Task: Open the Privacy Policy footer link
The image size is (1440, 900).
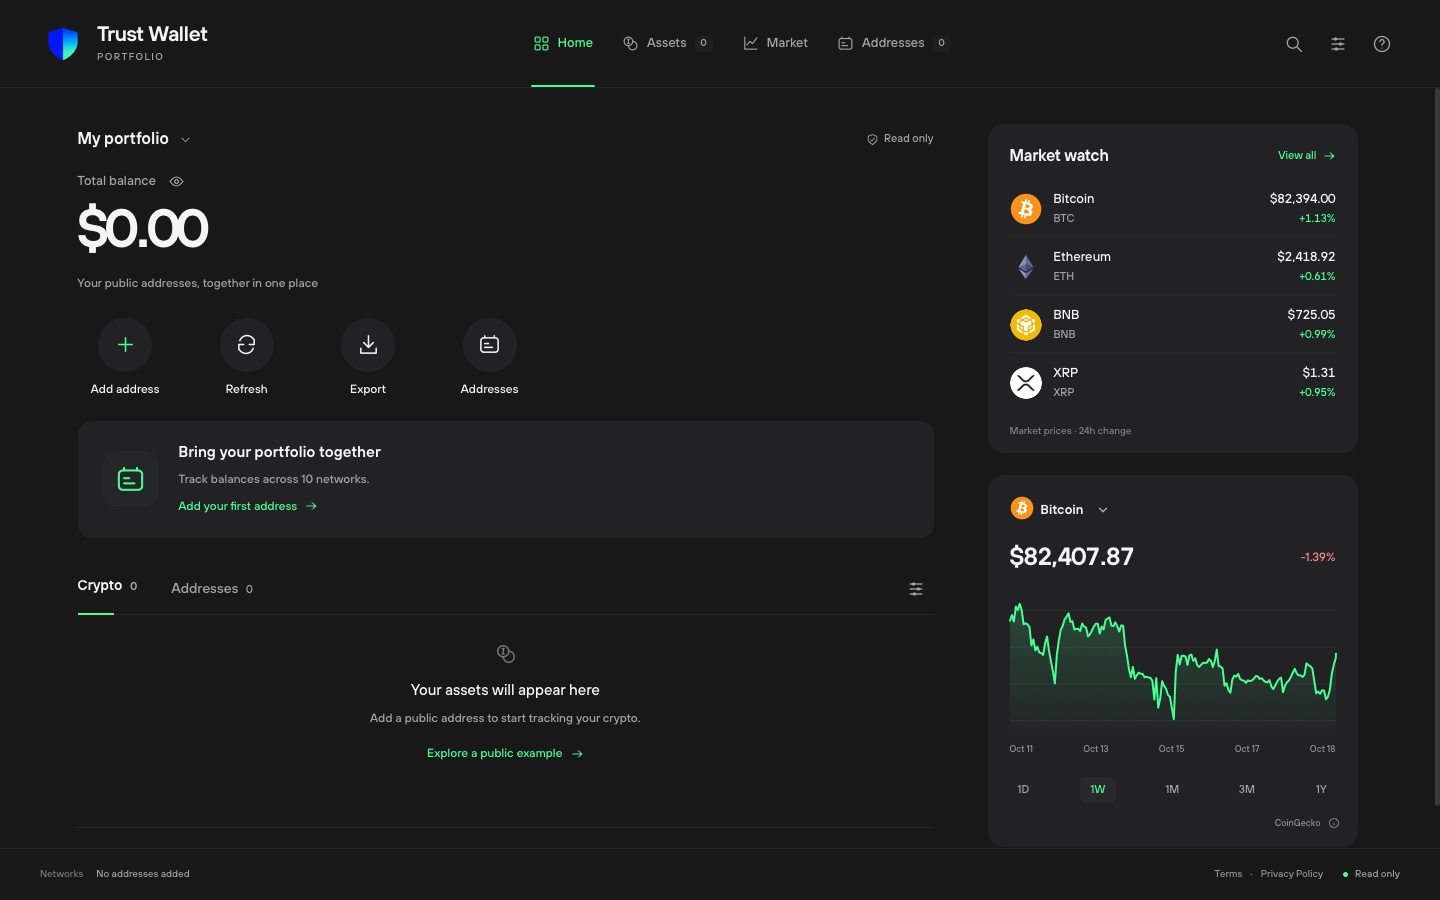Action: click(1291, 874)
